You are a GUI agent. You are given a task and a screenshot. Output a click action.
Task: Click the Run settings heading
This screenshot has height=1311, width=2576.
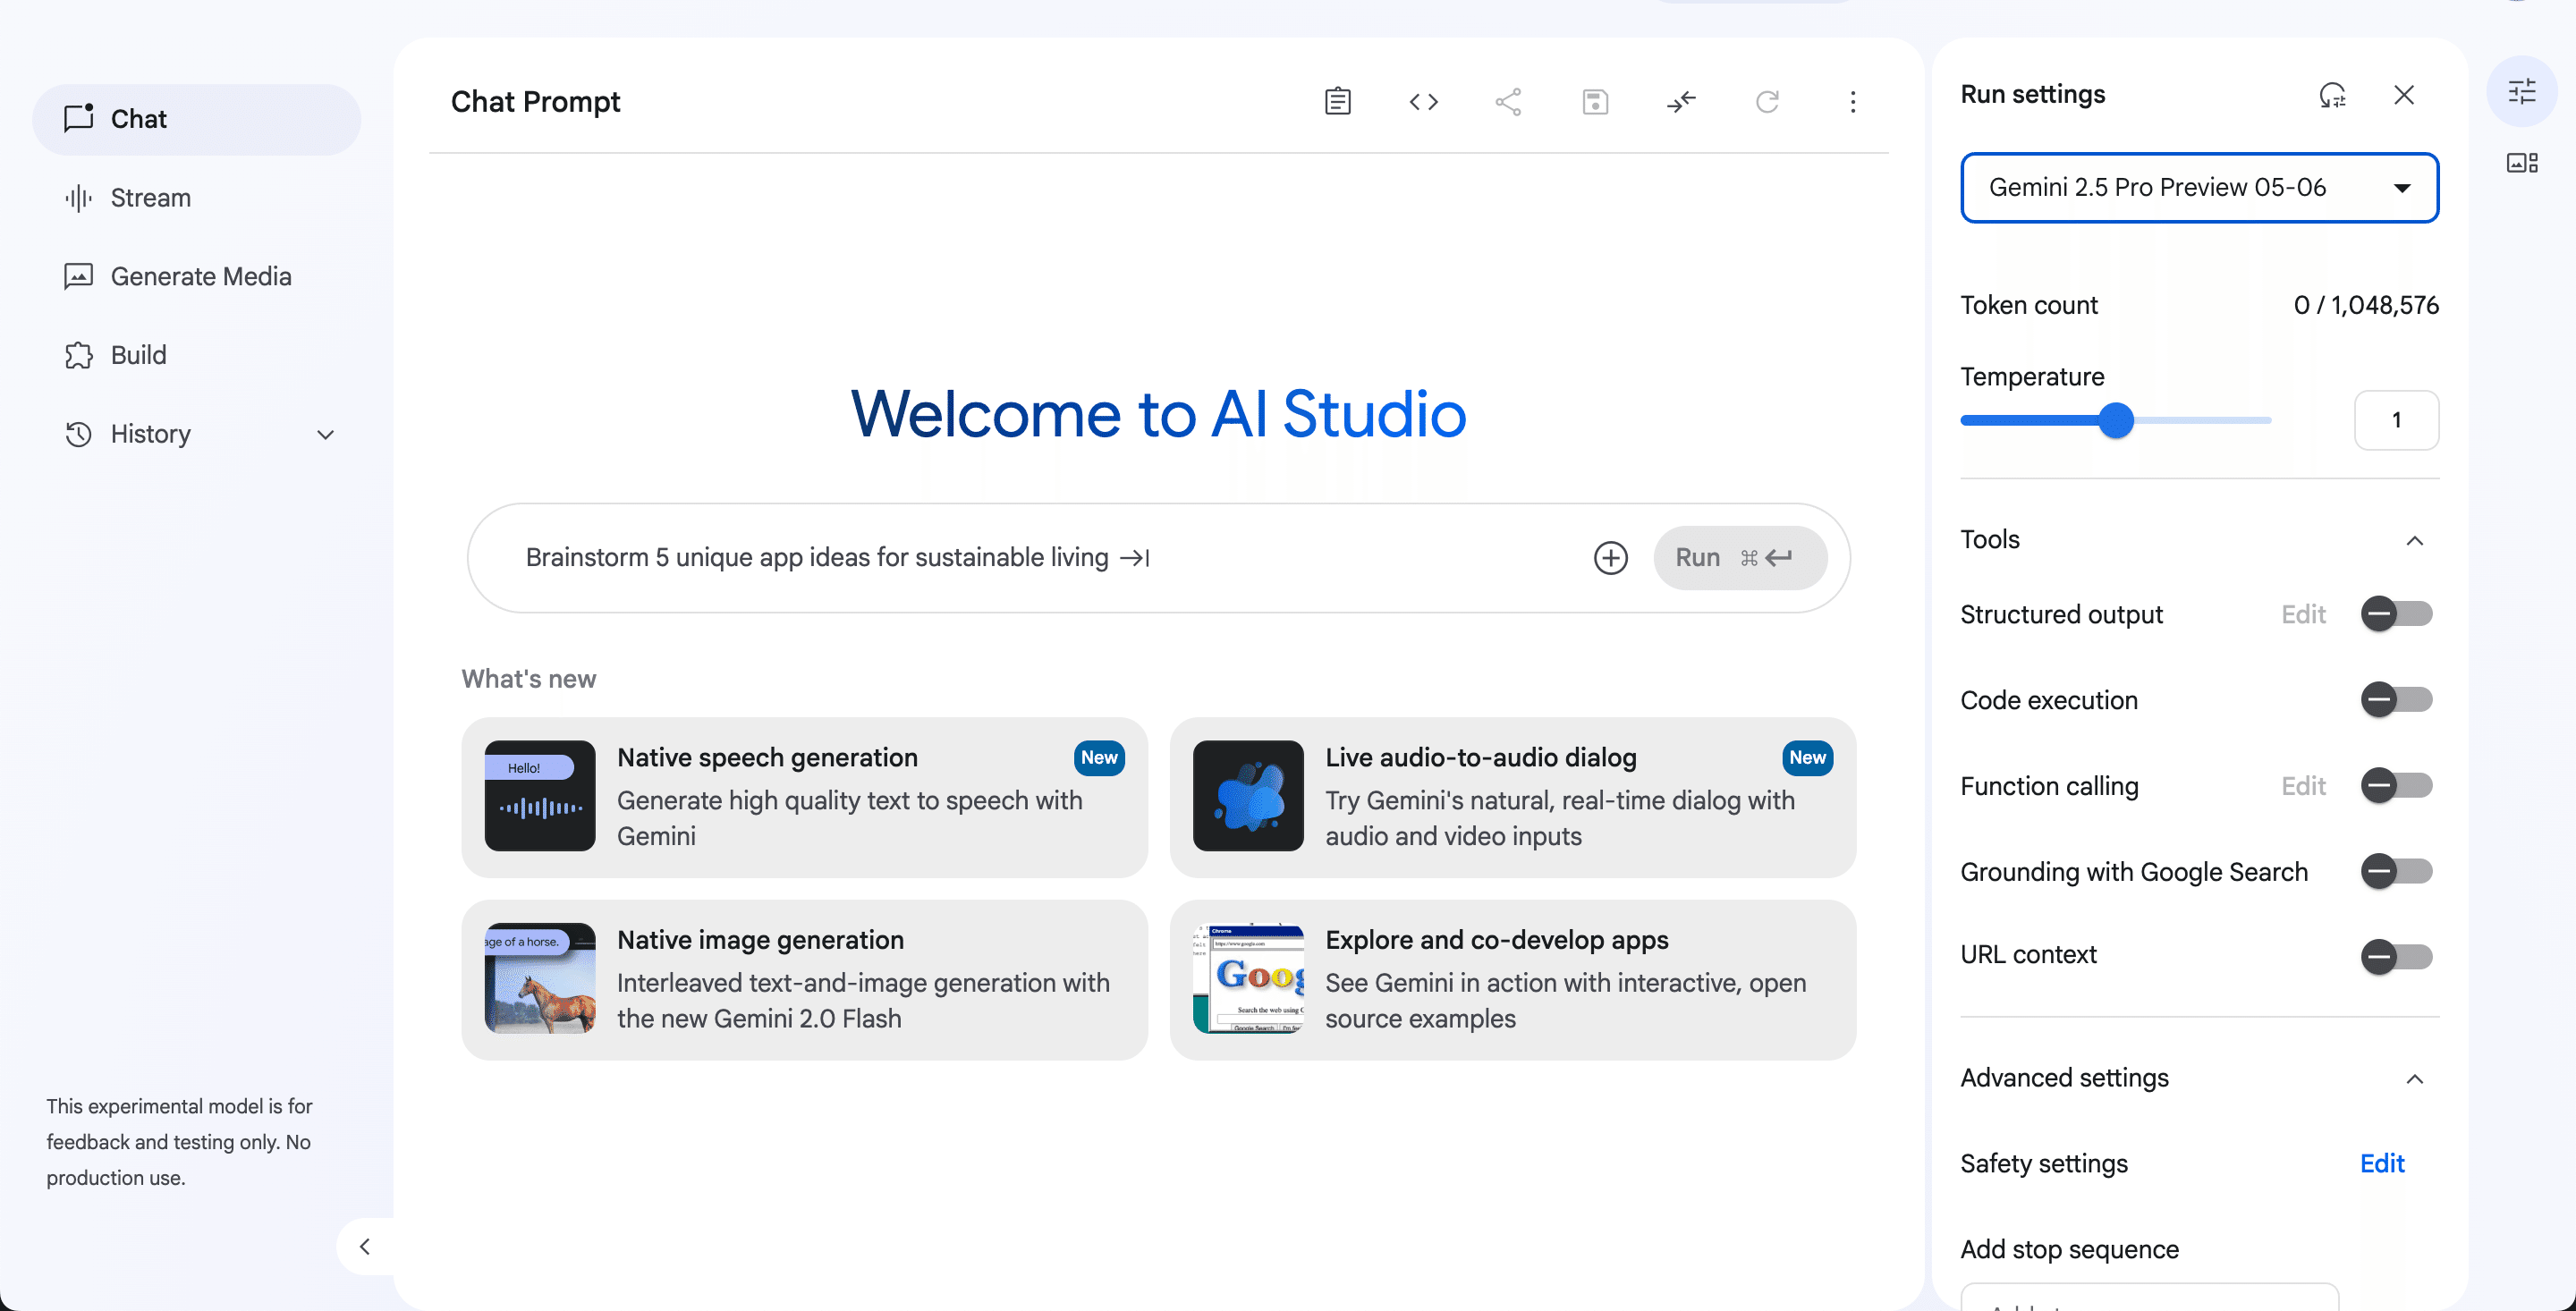(2032, 94)
